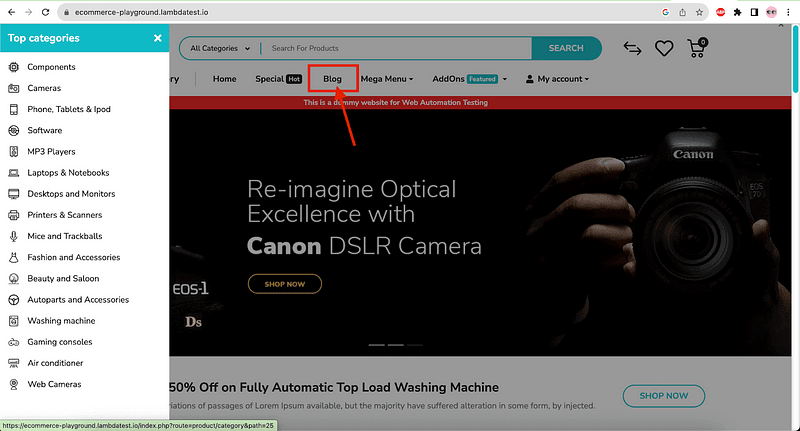This screenshot has width=800, height=431.
Task: Open the shopping cart icon
Action: click(x=697, y=48)
